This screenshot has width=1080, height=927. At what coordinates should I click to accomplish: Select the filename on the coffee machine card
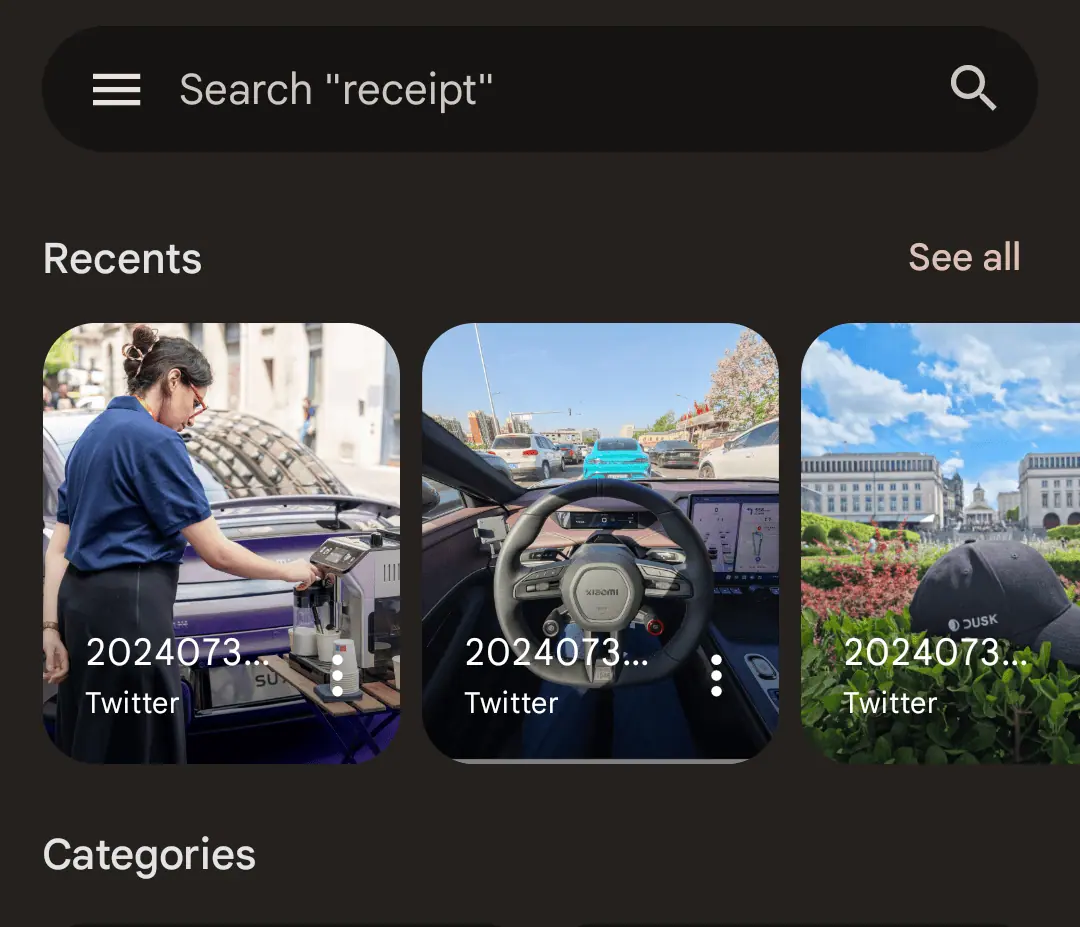tap(177, 652)
